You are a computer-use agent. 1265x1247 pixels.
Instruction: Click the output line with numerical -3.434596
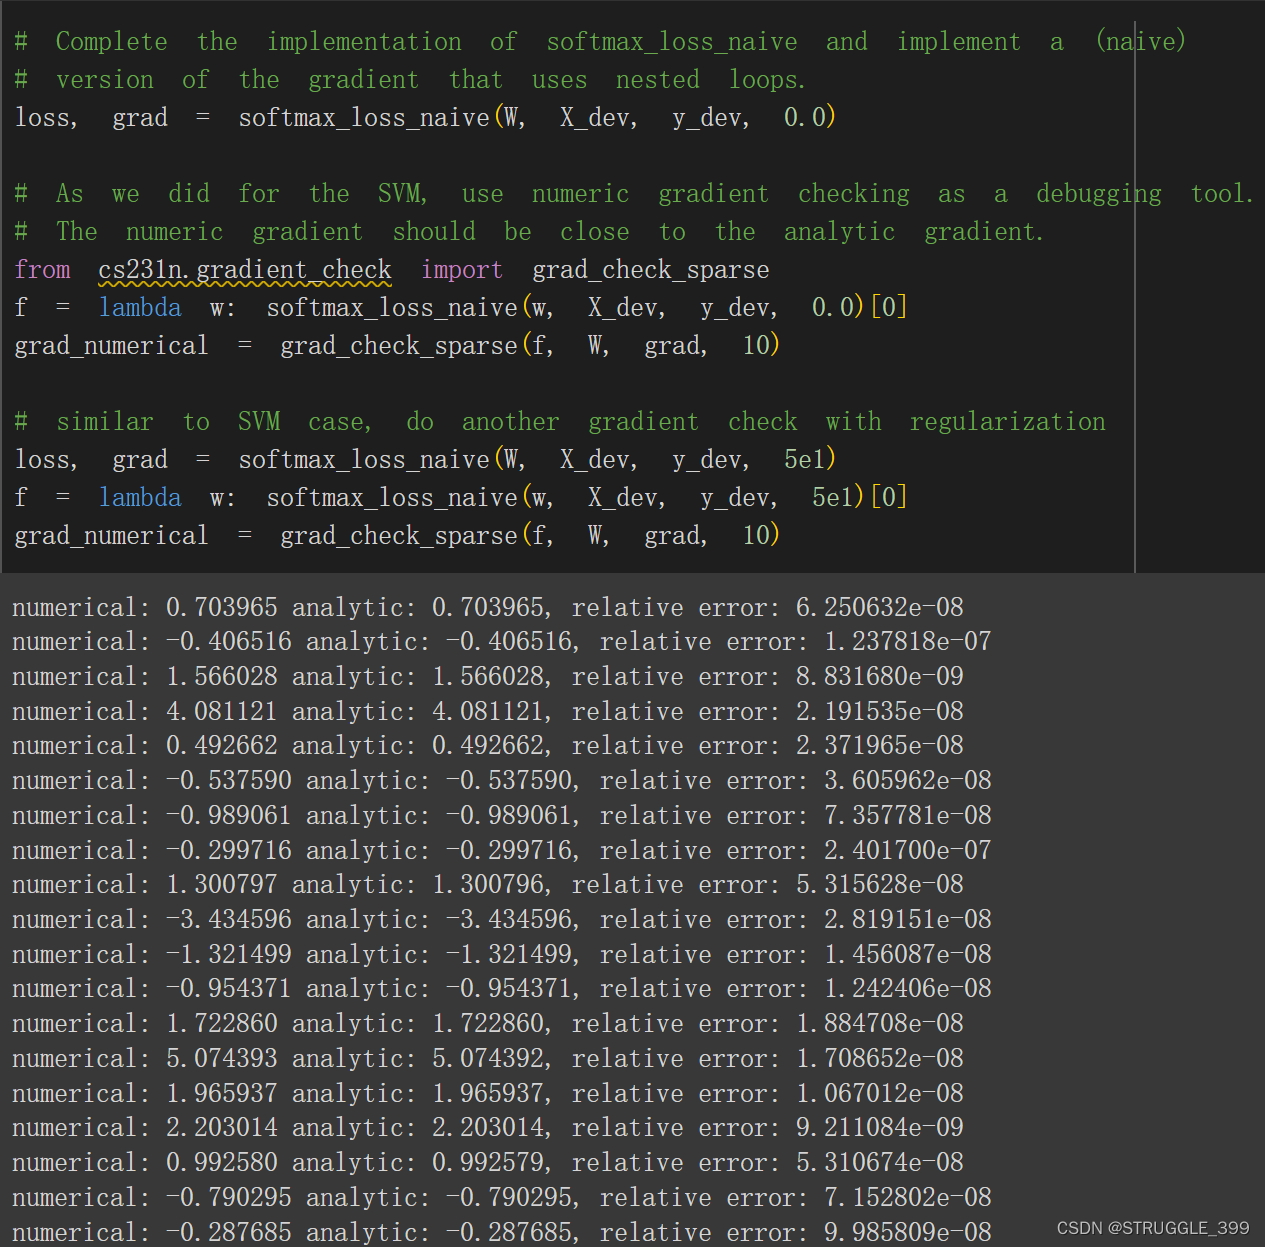502,919
